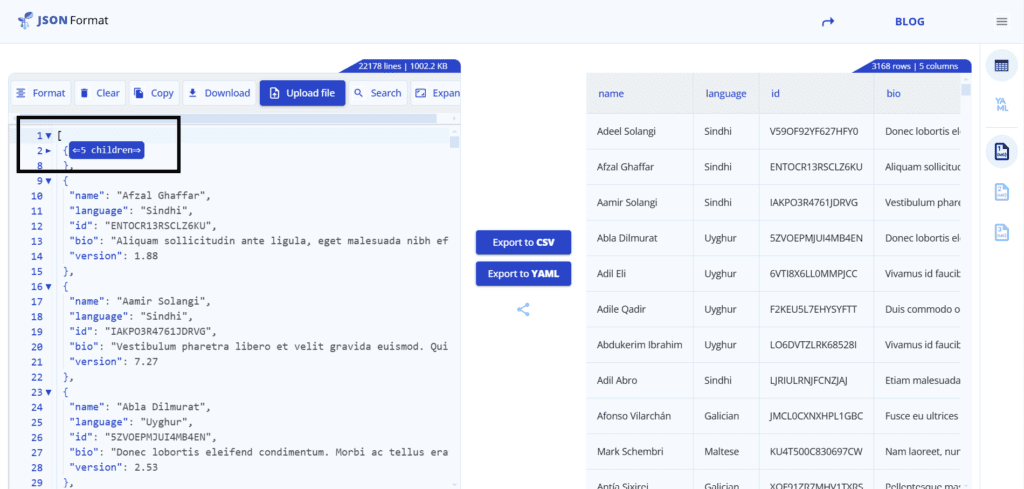Collapse the object starting at line 9
This screenshot has height=489, width=1024.
click(x=49, y=181)
